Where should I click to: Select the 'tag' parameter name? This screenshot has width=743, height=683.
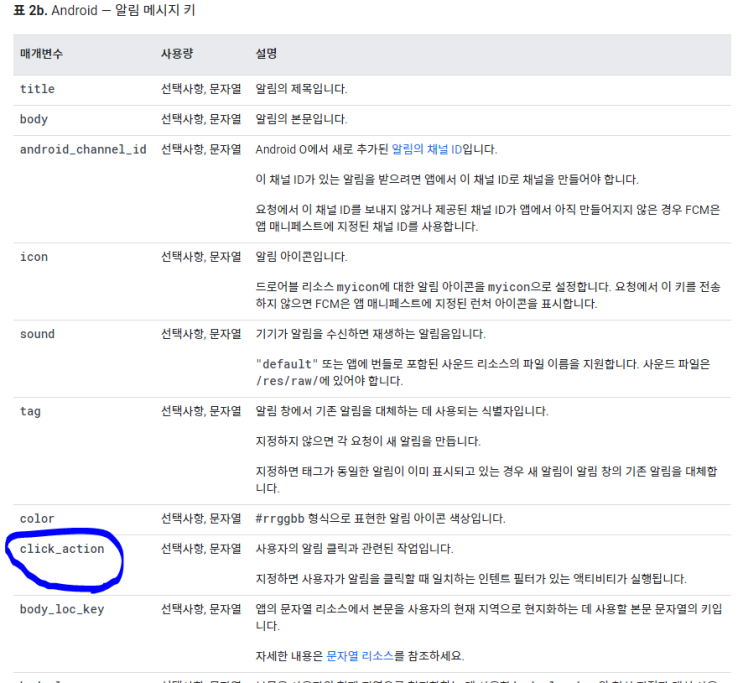click(30, 411)
